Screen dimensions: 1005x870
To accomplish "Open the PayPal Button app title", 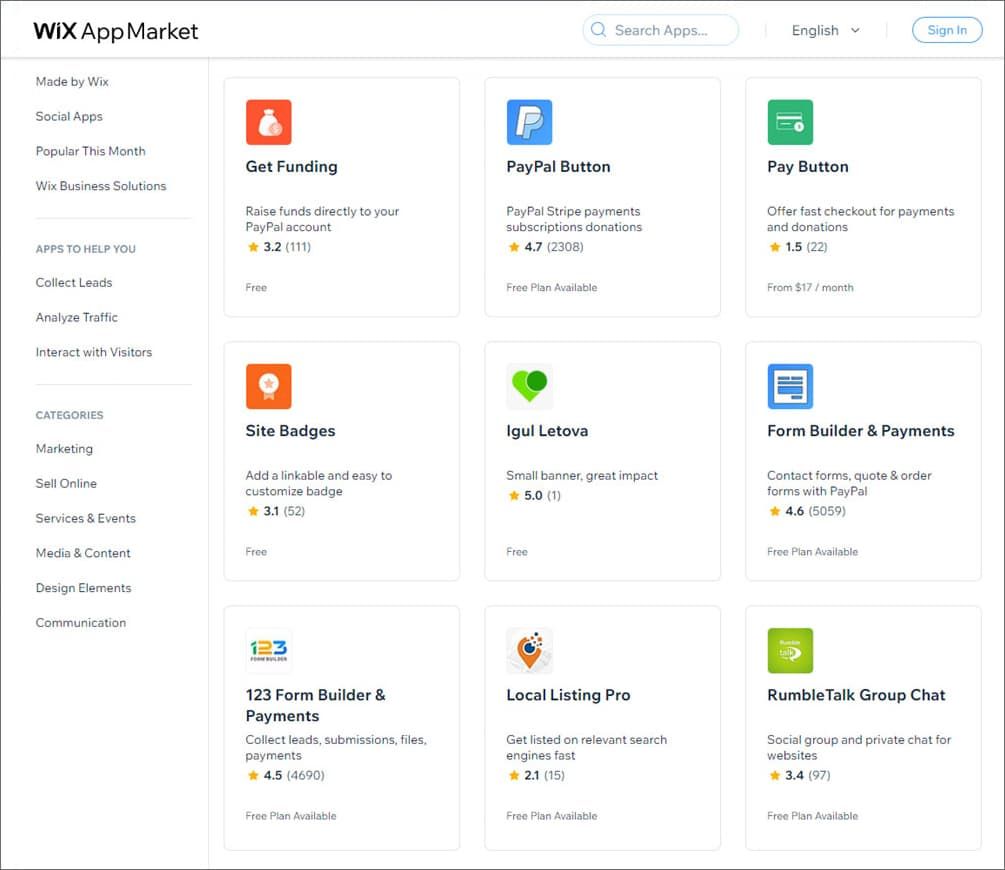I will click(x=558, y=167).
